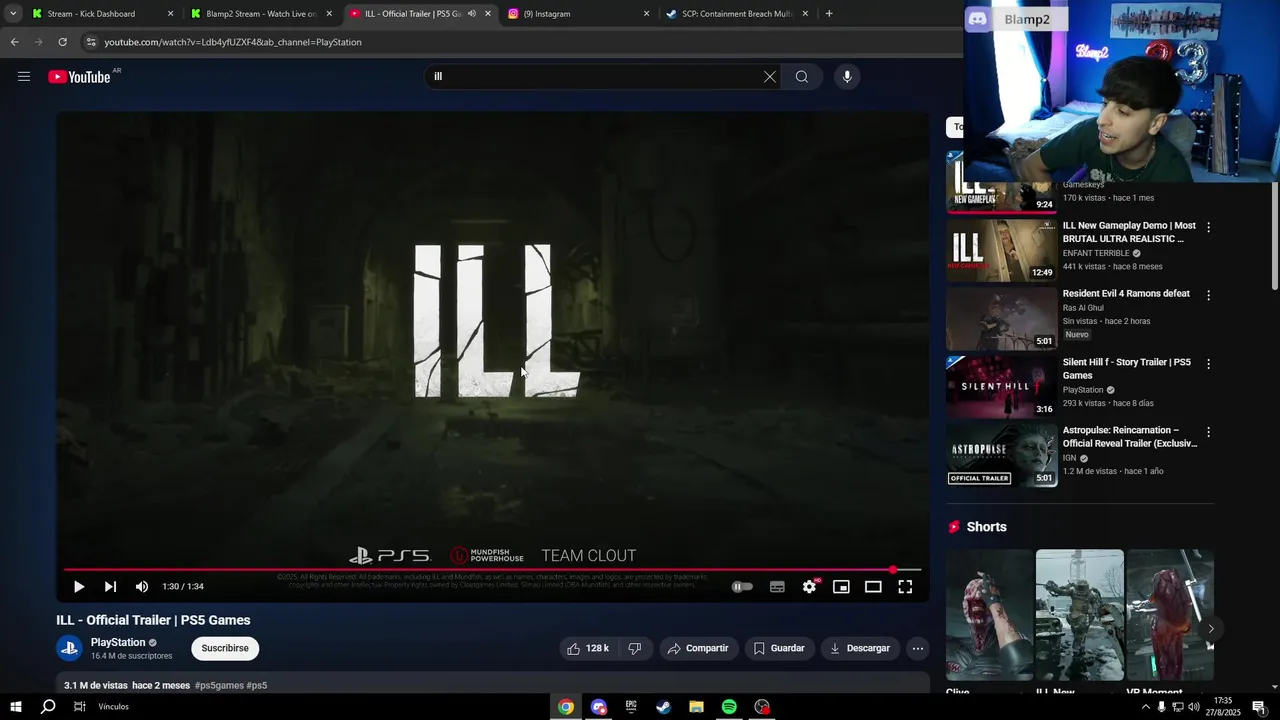The image size is (1280, 720).
Task: Mute the video player volume
Action: point(142,587)
